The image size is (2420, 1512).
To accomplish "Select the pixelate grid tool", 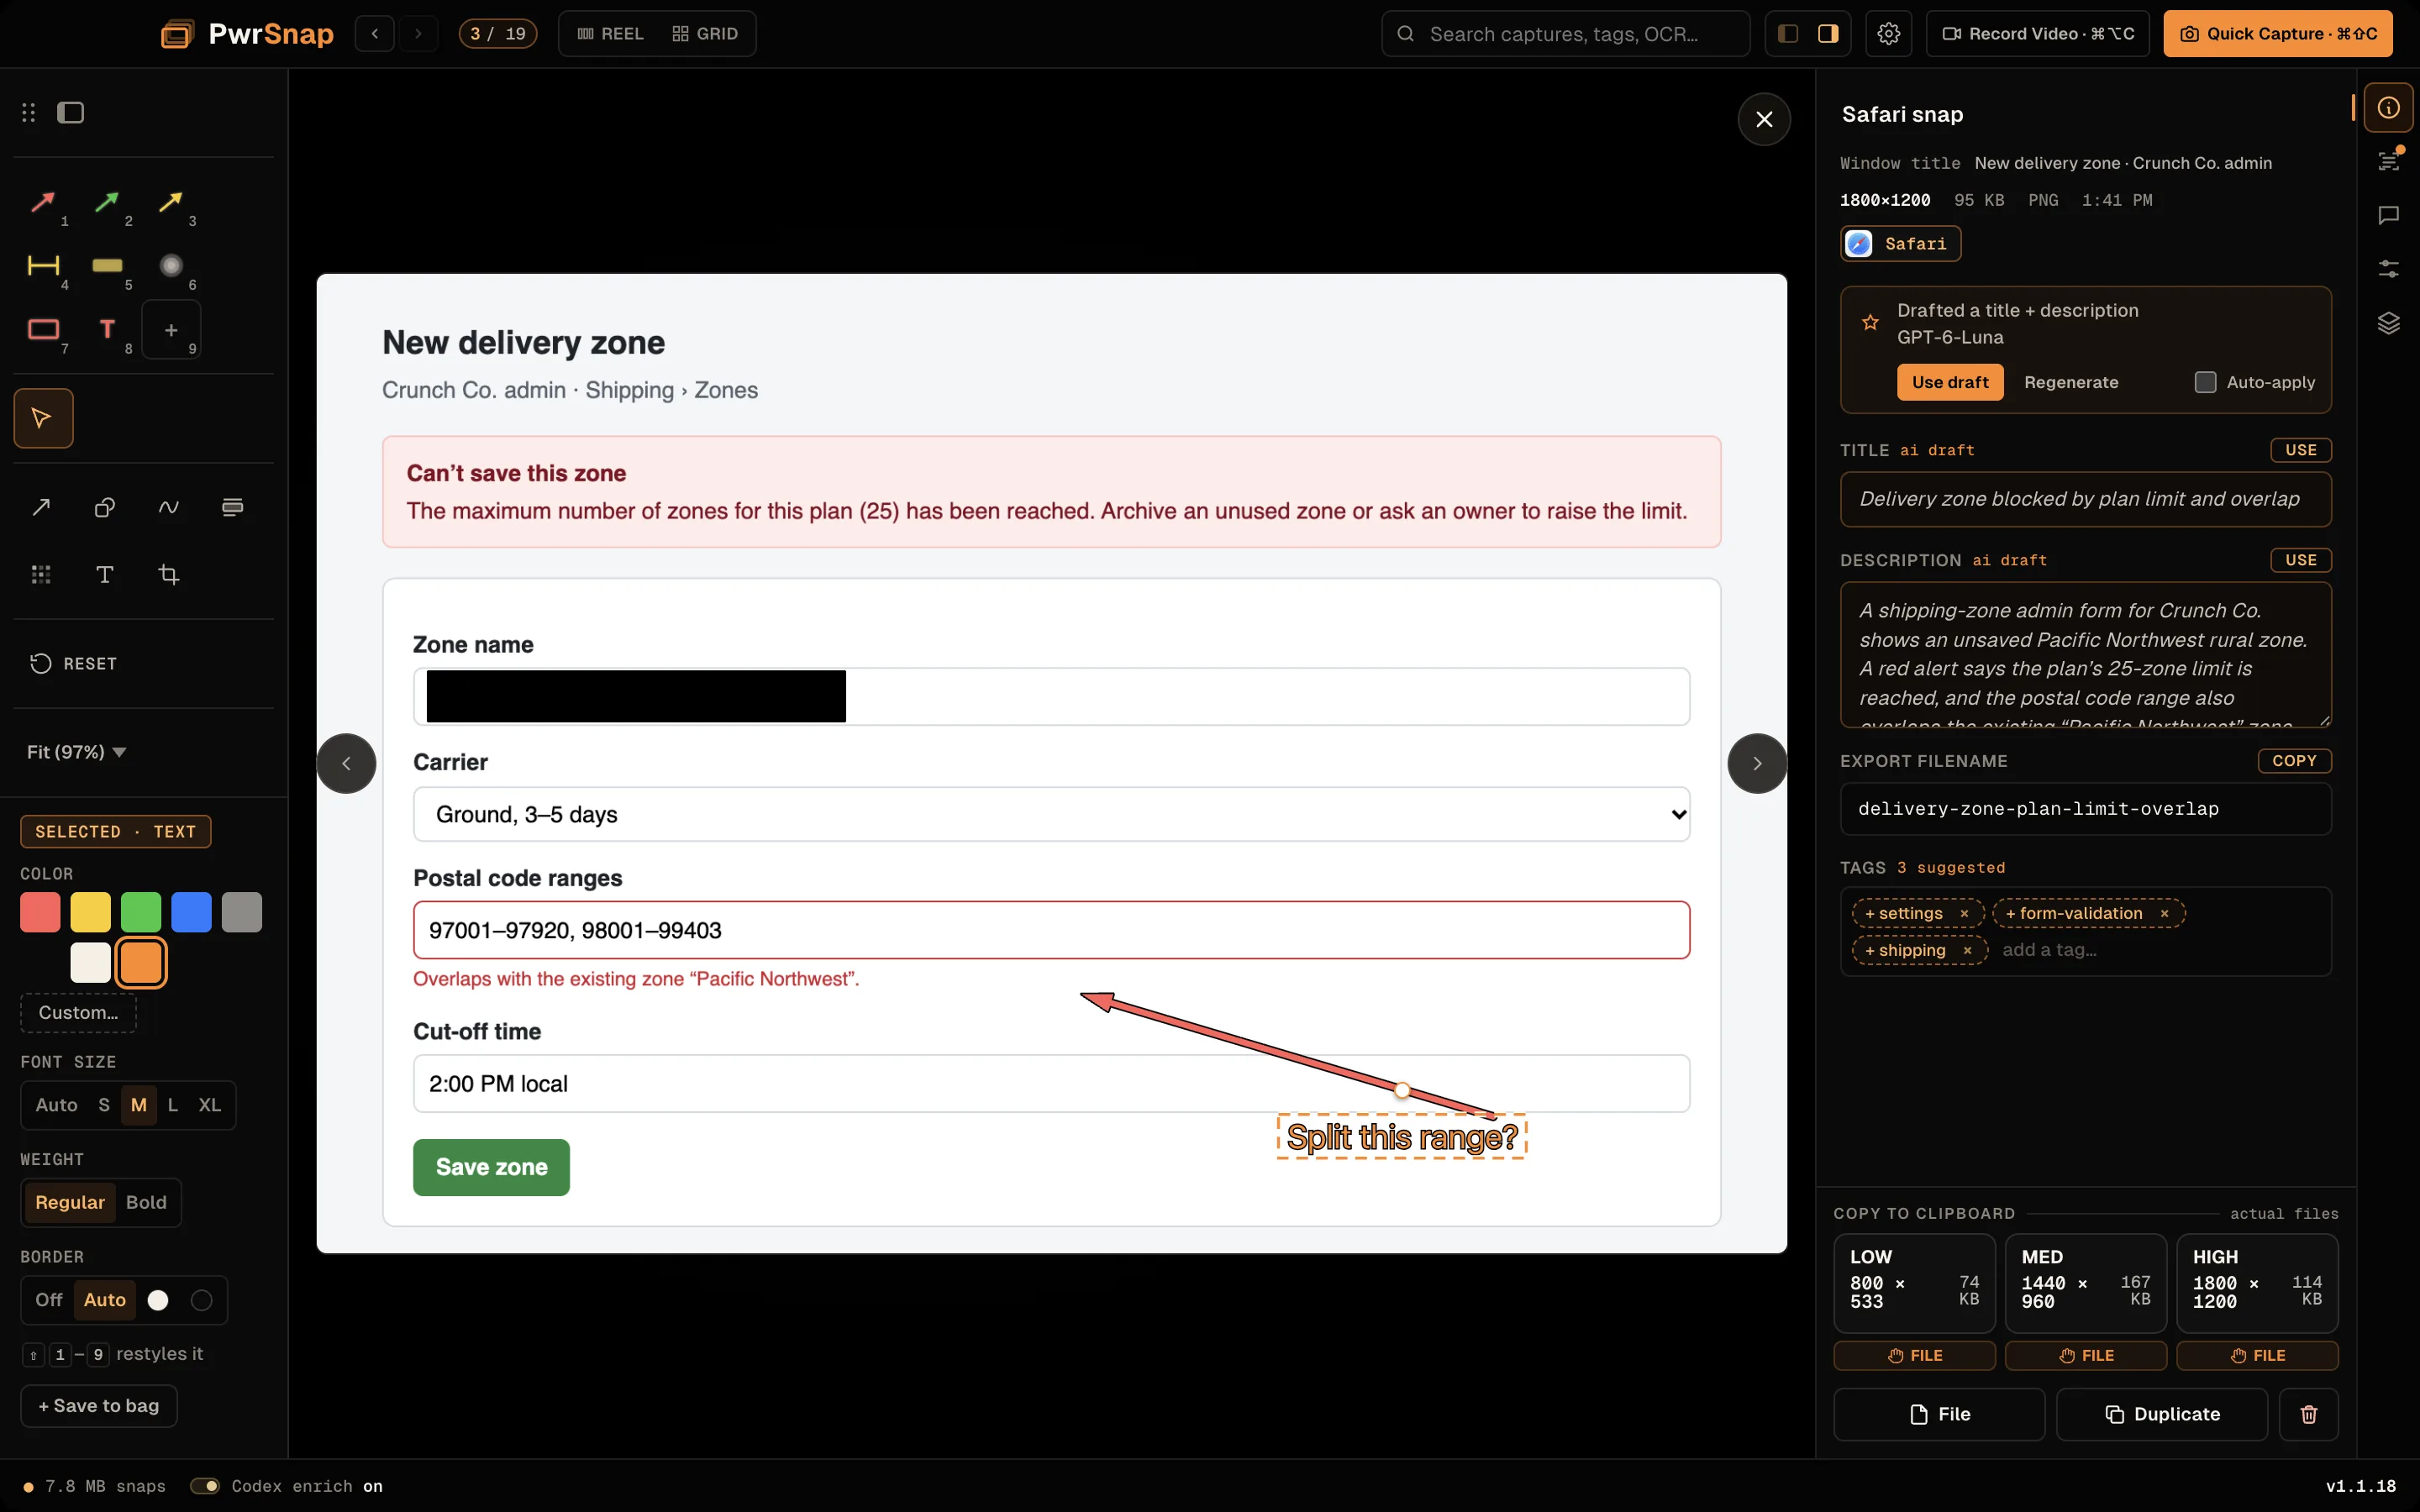I will (41, 574).
